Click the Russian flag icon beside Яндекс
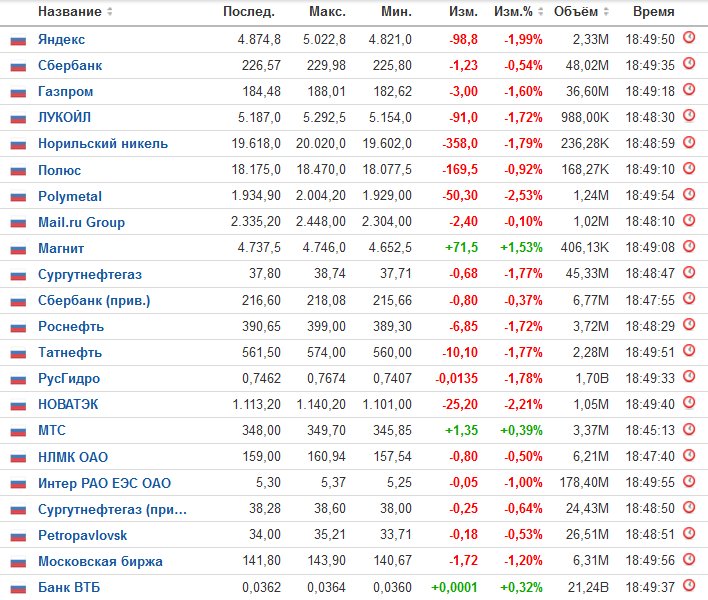 coord(18,41)
